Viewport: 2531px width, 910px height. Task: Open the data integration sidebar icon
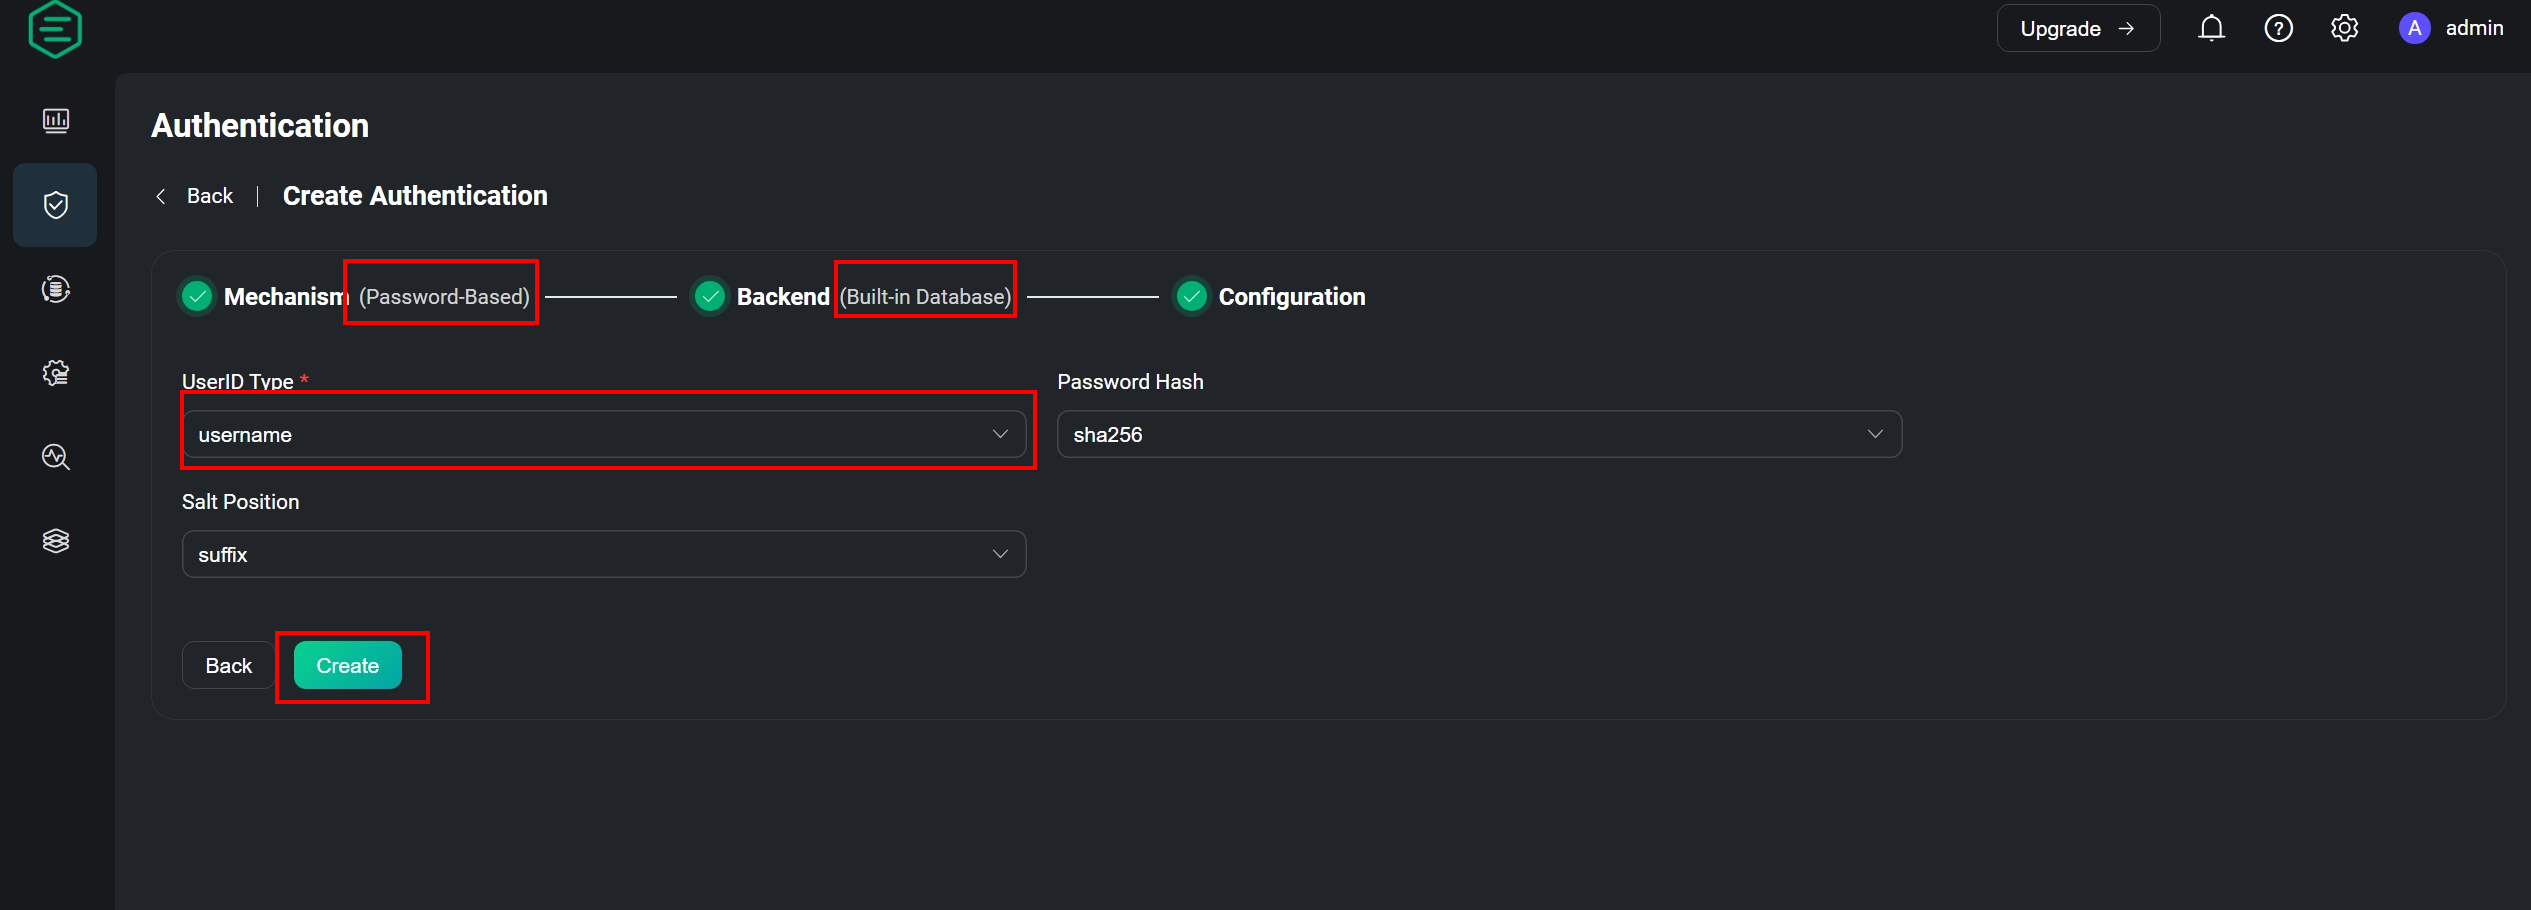[56, 289]
